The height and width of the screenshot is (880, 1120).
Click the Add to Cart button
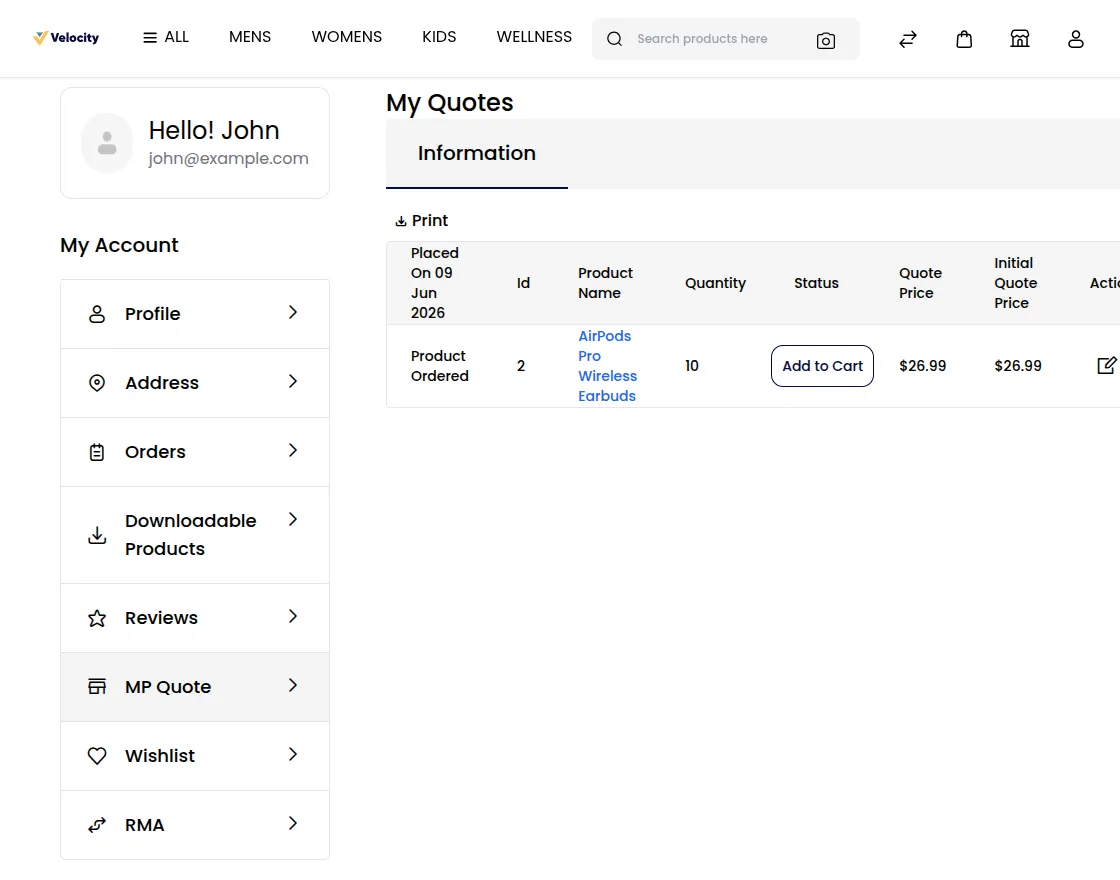click(x=822, y=366)
